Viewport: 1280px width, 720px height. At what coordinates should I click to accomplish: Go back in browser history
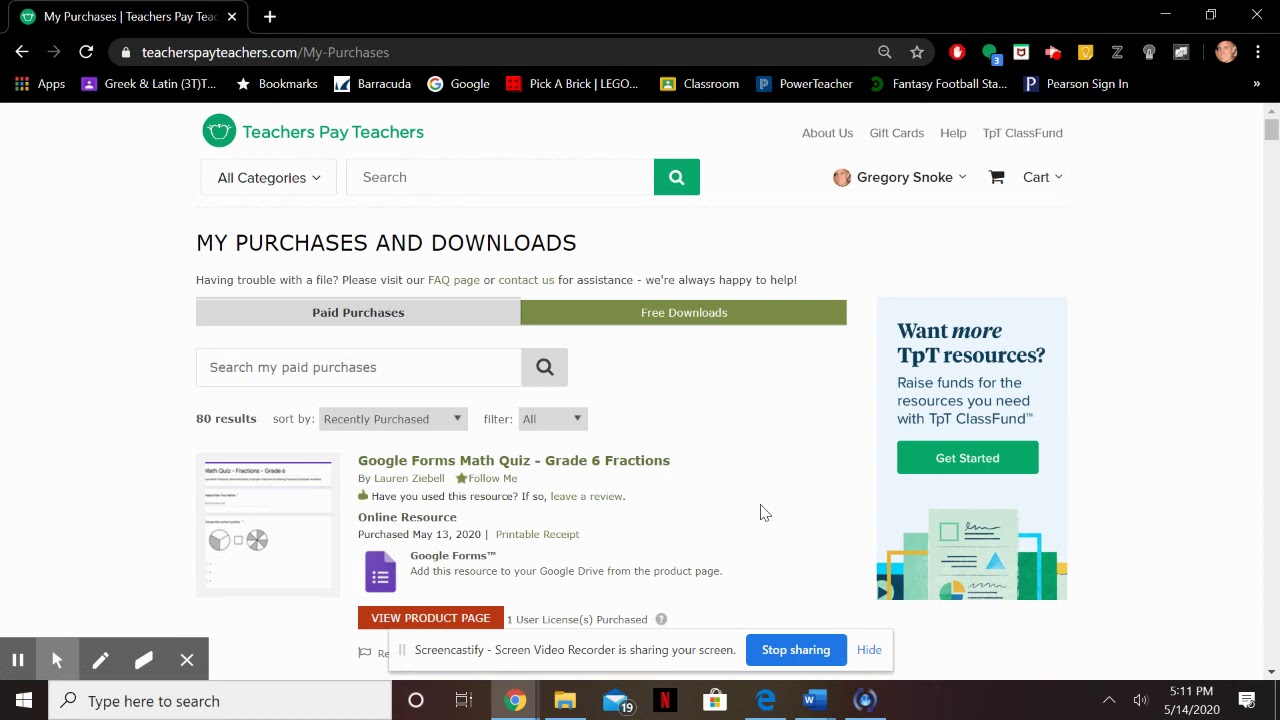coord(22,52)
